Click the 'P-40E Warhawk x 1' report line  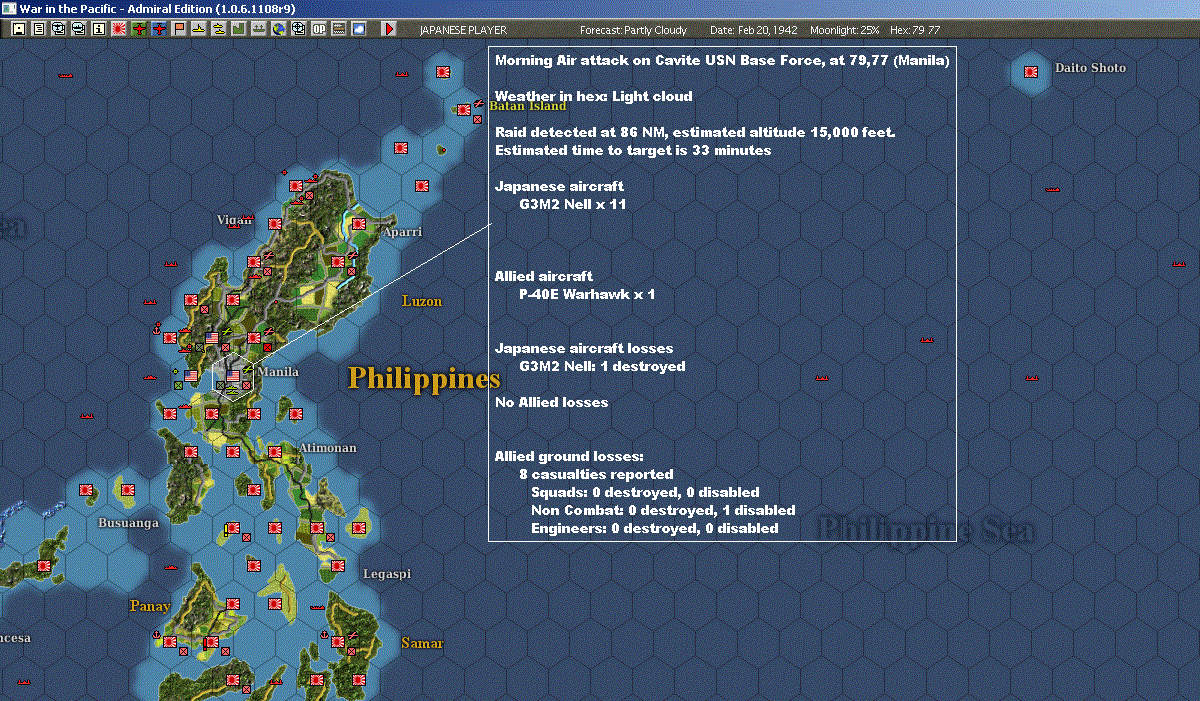(x=587, y=295)
